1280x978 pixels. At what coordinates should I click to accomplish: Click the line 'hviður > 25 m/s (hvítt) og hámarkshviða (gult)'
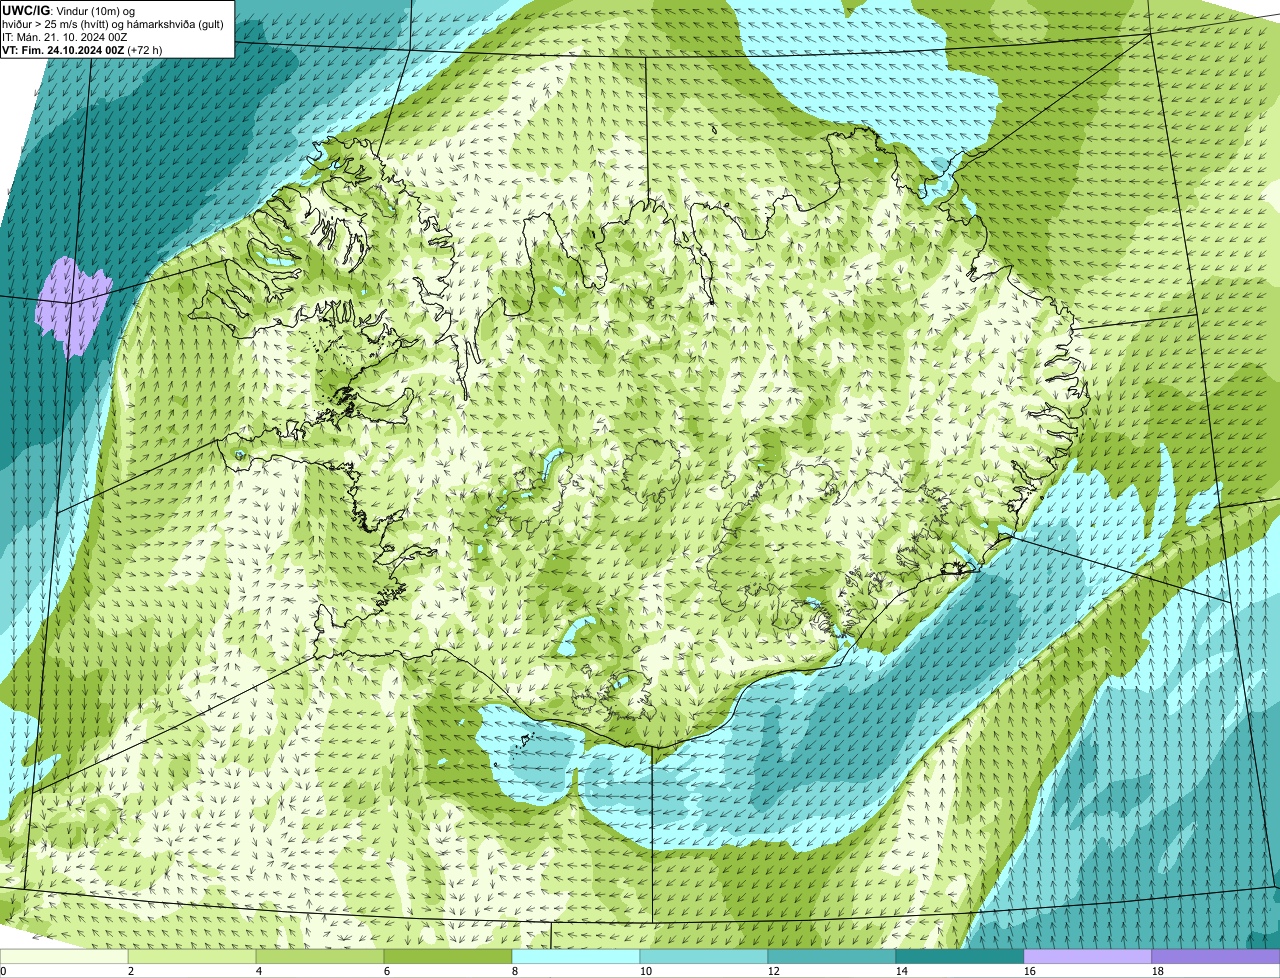(113, 23)
